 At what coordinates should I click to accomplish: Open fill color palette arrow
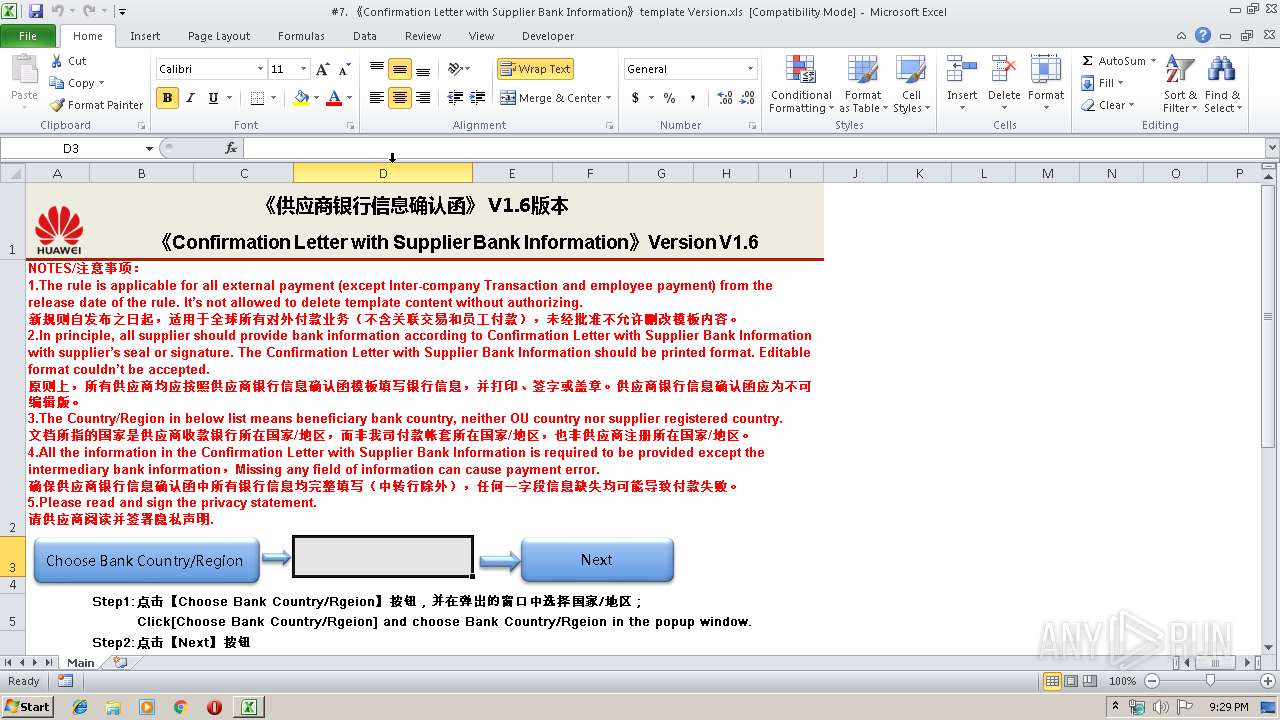pyautogui.click(x=316, y=98)
